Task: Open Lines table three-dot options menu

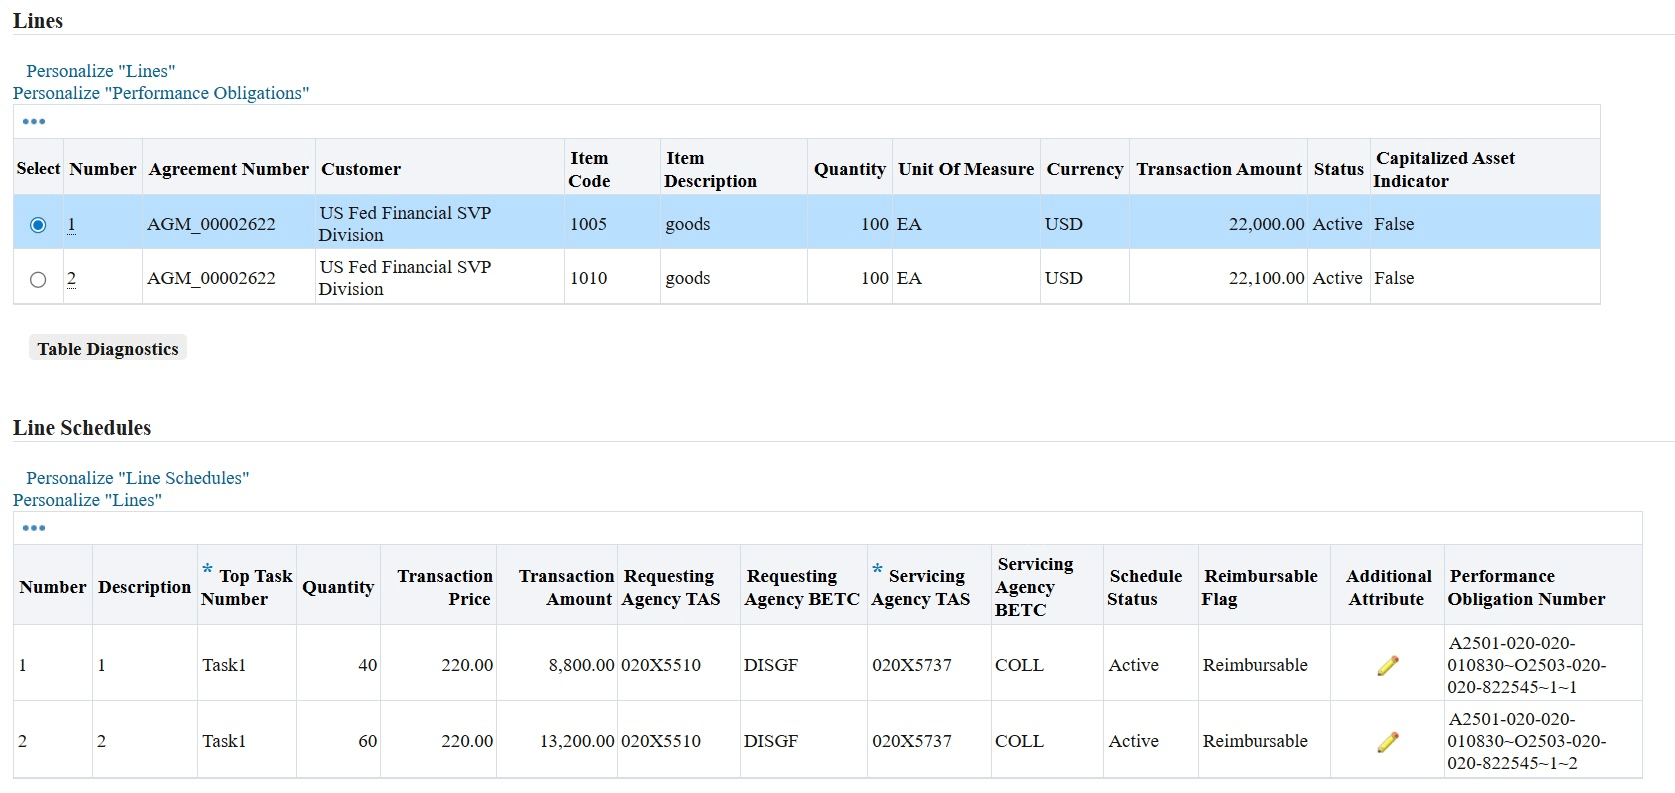Action: (34, 122)
